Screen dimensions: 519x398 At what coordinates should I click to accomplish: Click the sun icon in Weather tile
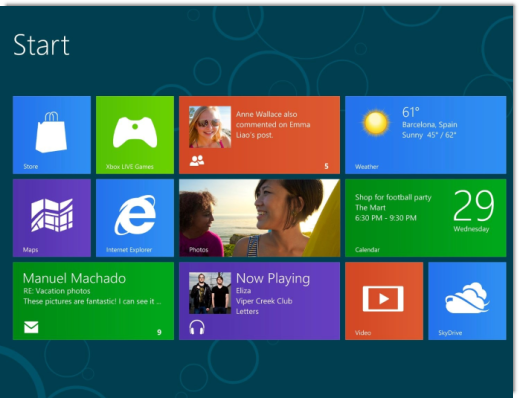[376, 122]
